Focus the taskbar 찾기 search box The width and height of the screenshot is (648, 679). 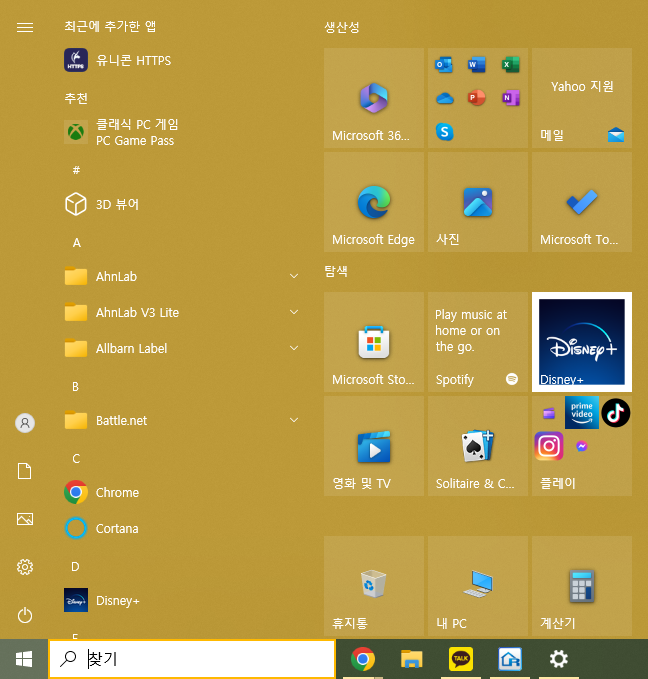click(192, 659)
